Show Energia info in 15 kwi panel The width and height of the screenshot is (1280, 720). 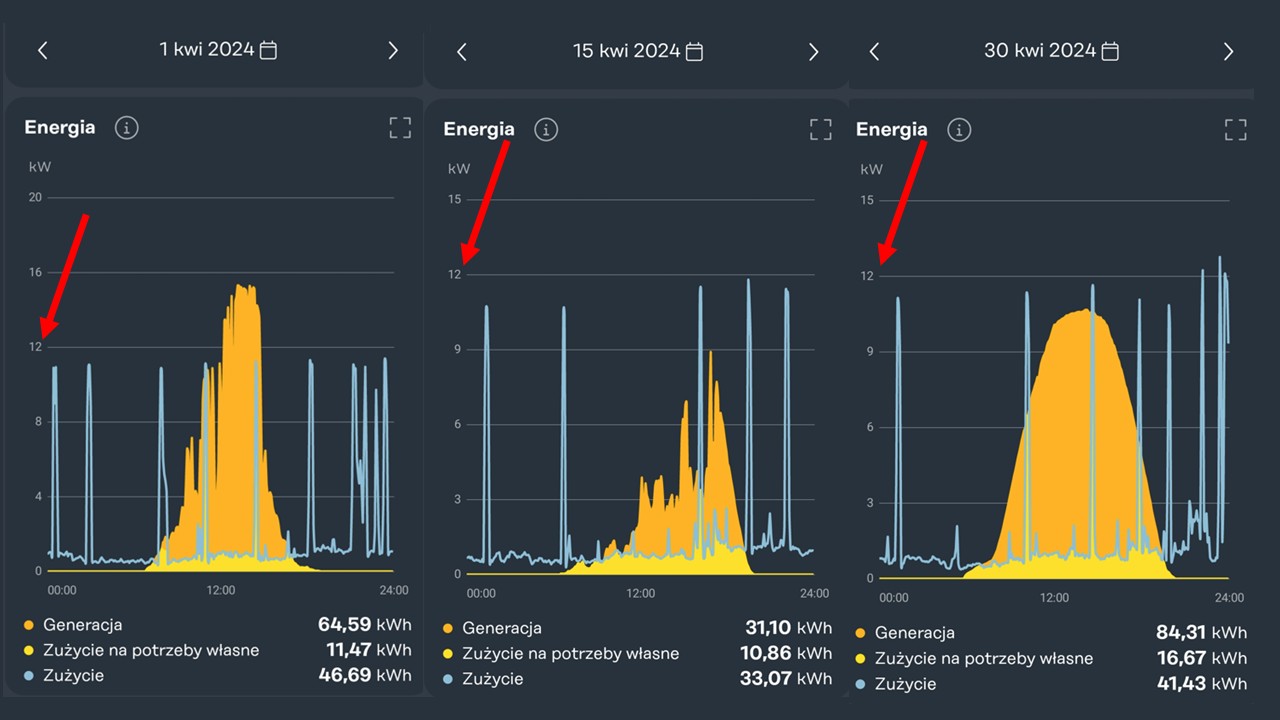point(545,130)
